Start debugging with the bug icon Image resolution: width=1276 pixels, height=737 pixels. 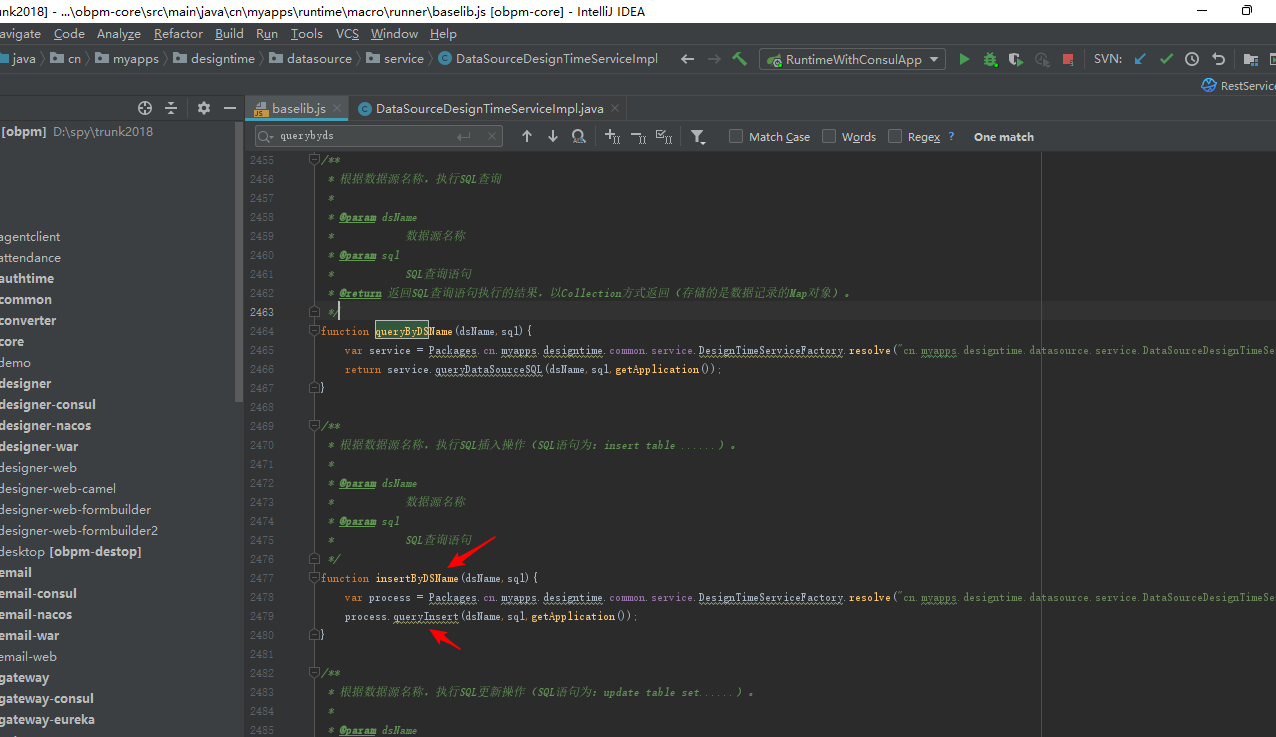pos(990,59)
